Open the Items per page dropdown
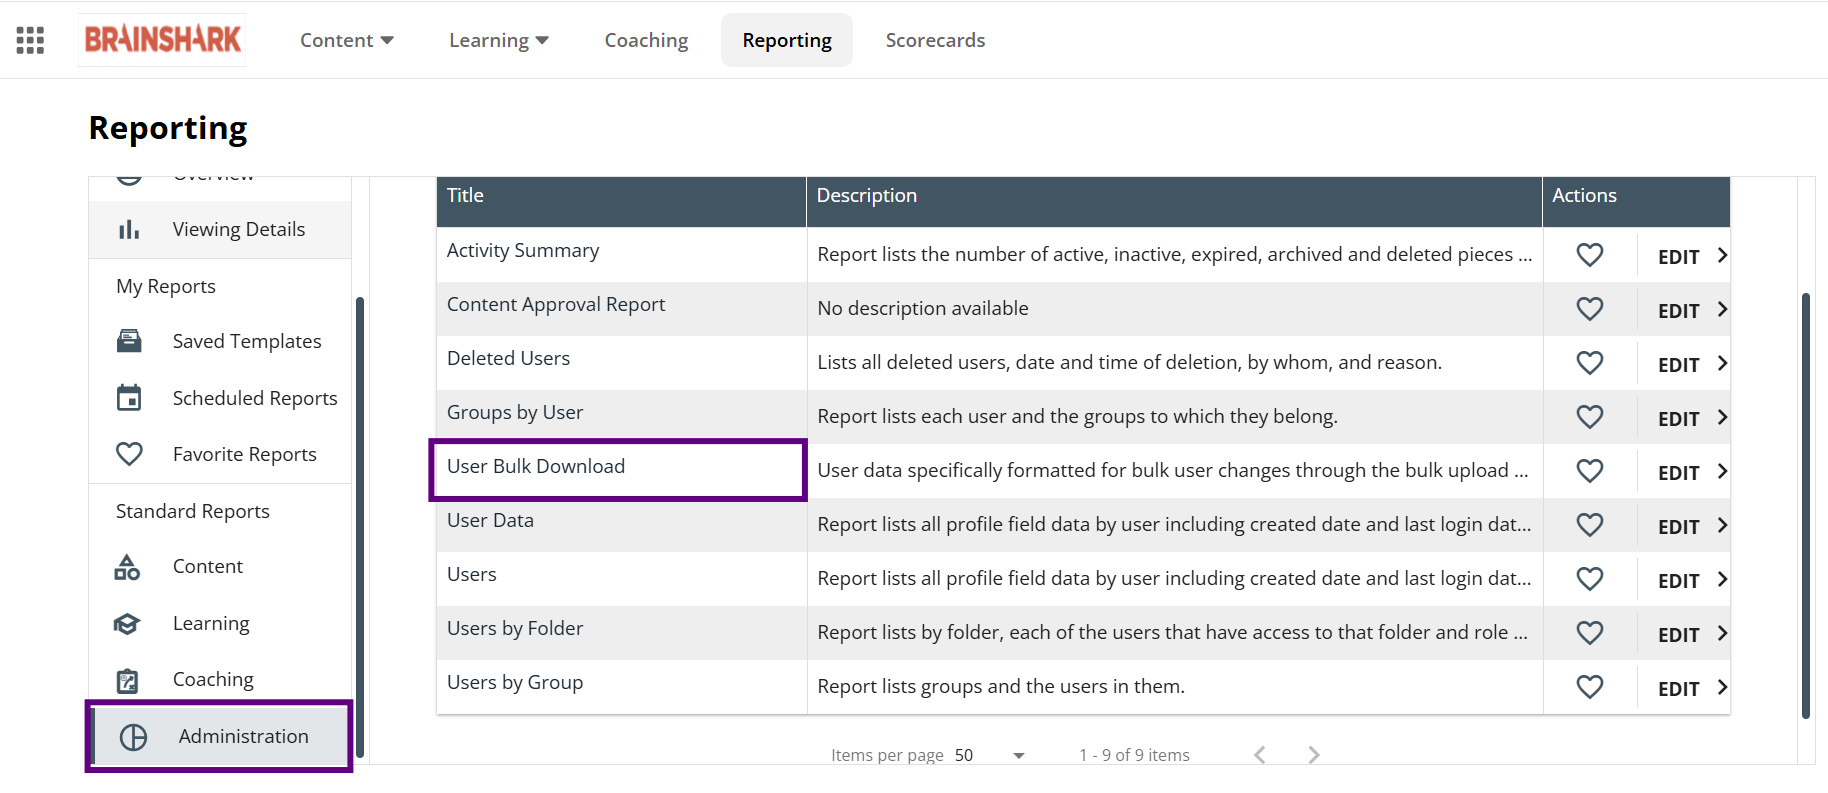1828x793 pixels. pyautogui.click(x=989, y=755)
